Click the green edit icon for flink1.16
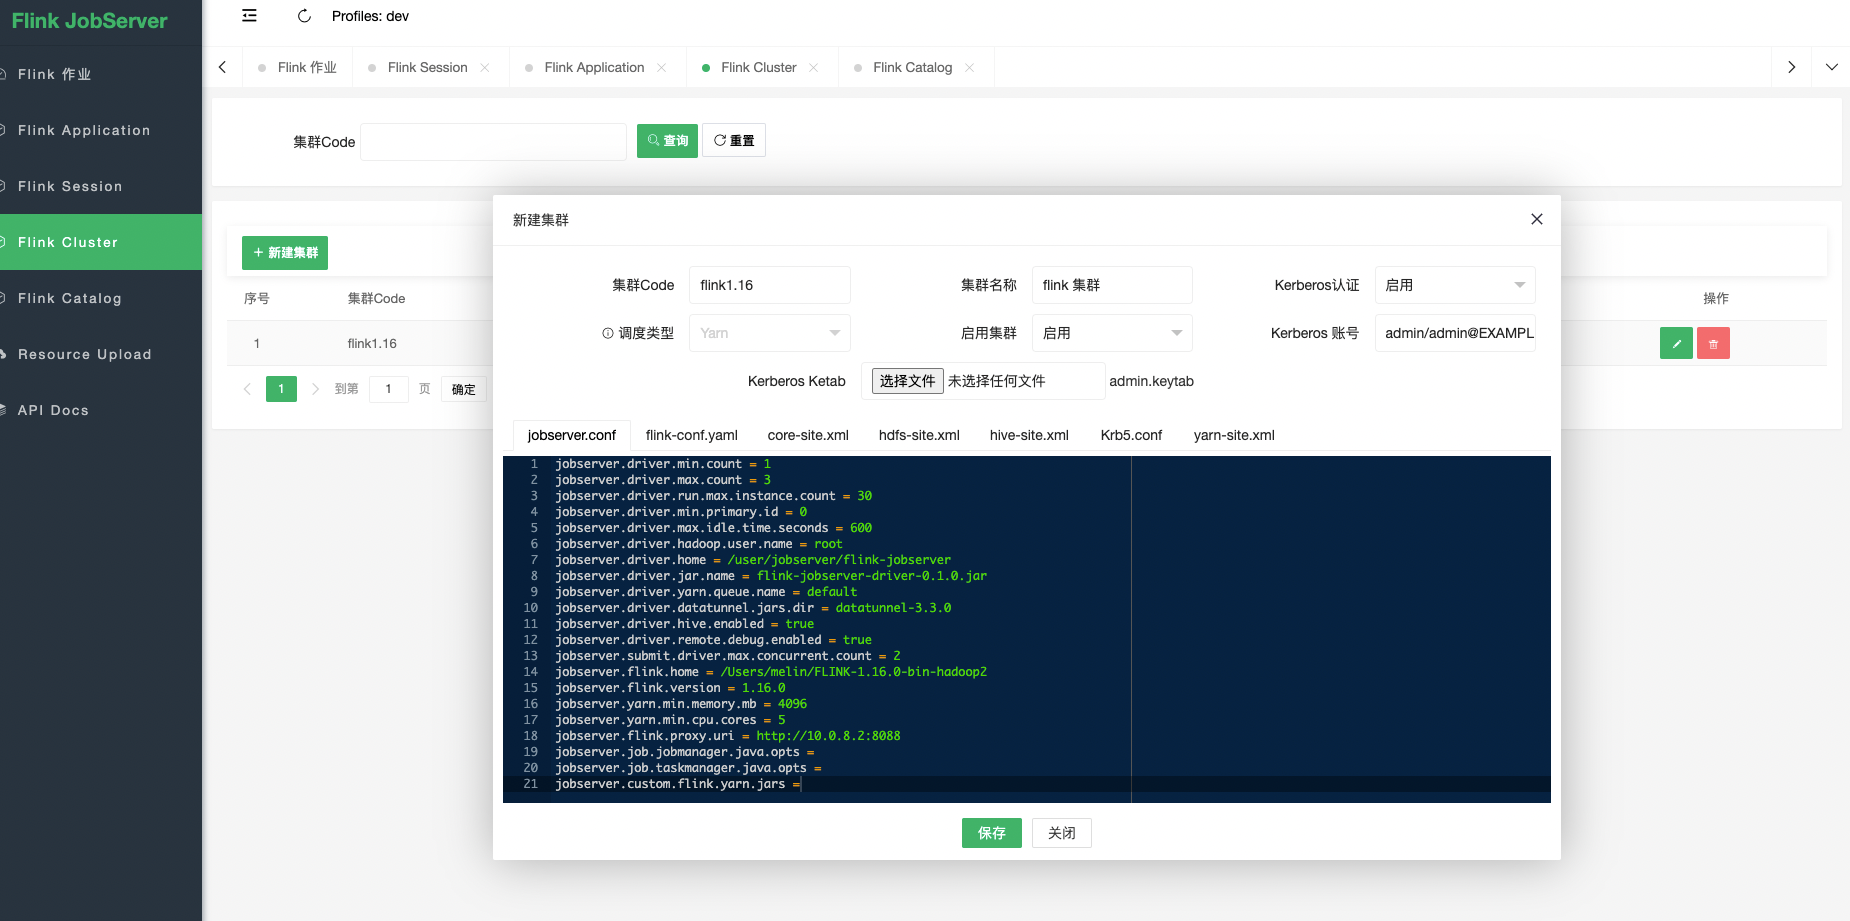The height and width of the screenshot is (921, 1850). point(1676,343)
